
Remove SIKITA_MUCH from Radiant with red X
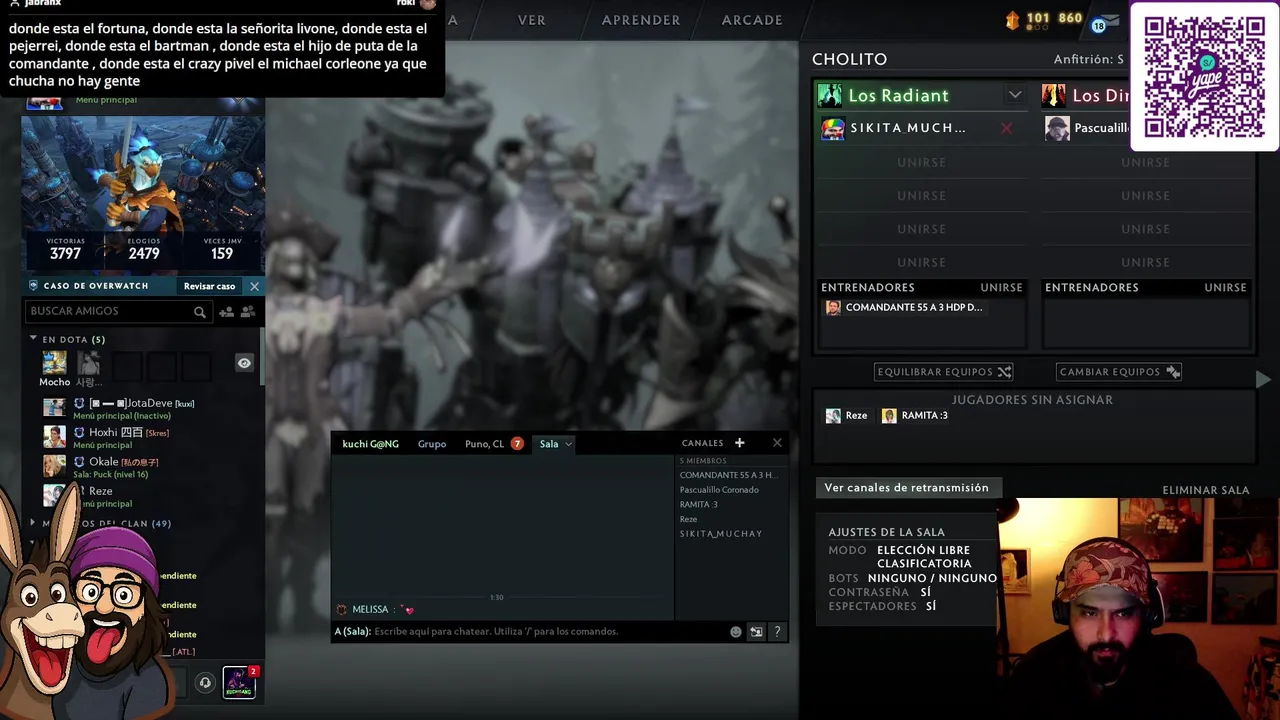click(x=1007, y=128)
